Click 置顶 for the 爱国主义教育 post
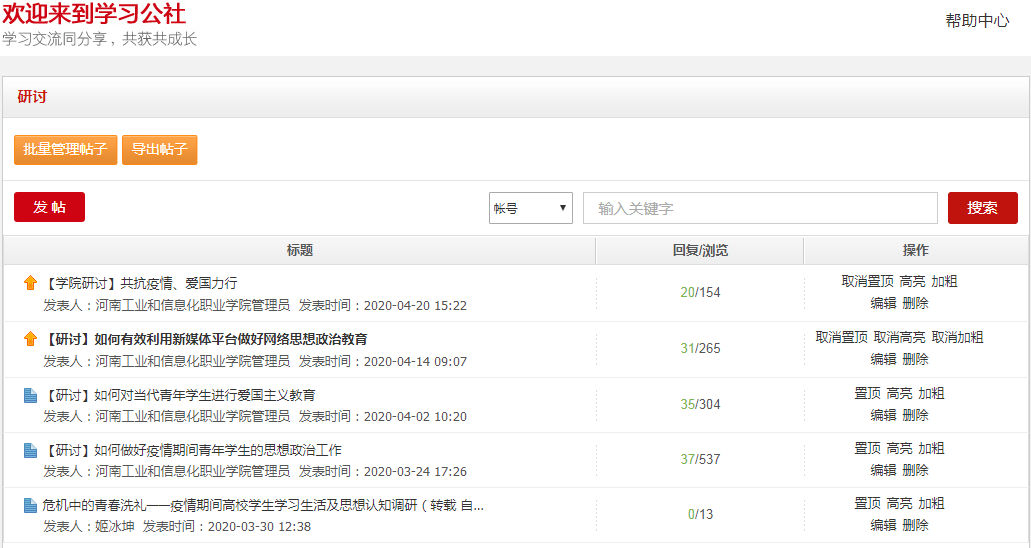1031x548 pixels. (867, 393)
